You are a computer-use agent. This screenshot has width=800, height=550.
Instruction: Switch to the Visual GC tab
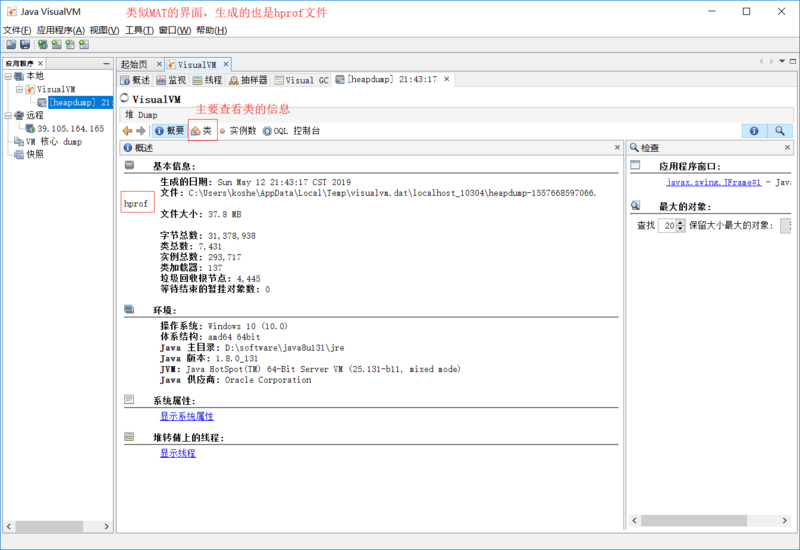coord(302,80)
